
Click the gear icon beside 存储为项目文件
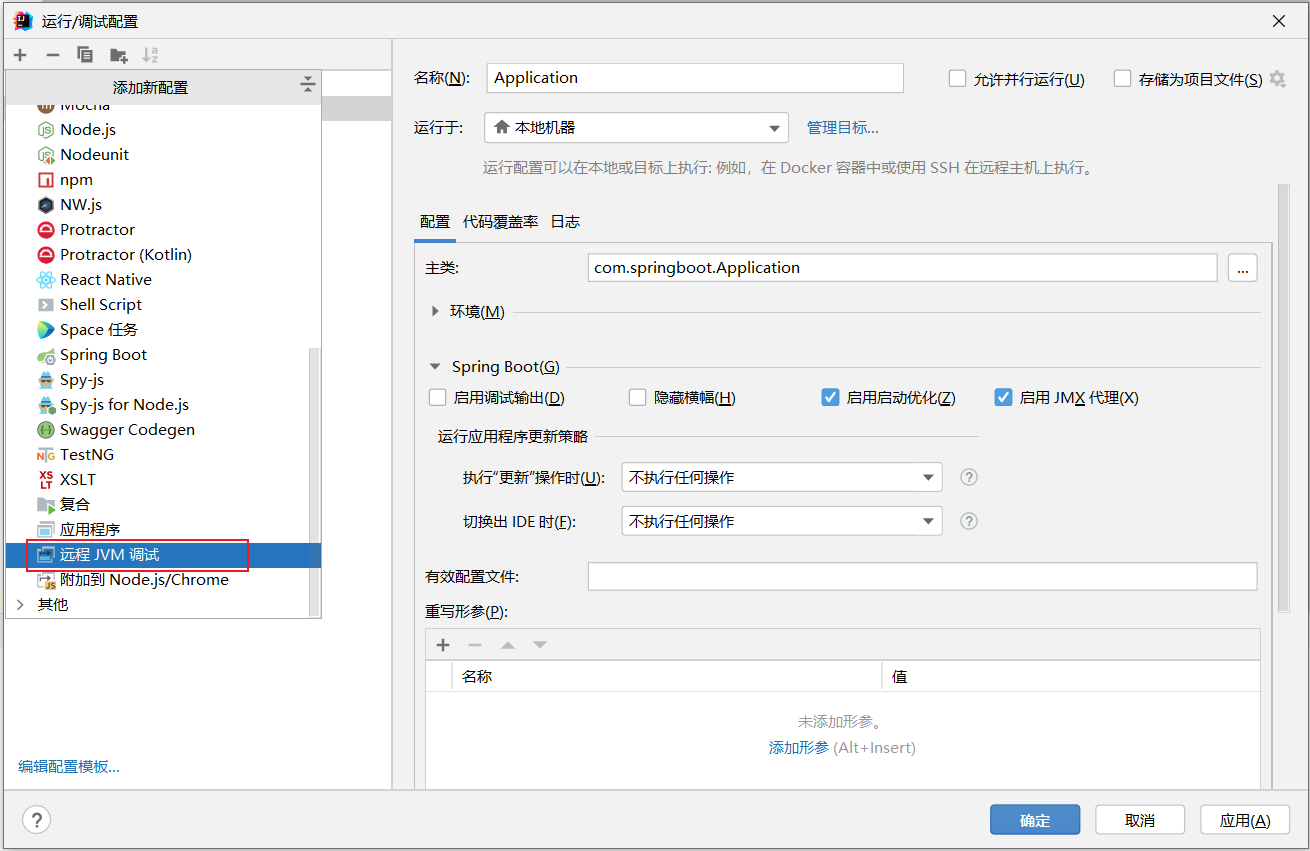pyautogui.click(x=1277, y=79)
